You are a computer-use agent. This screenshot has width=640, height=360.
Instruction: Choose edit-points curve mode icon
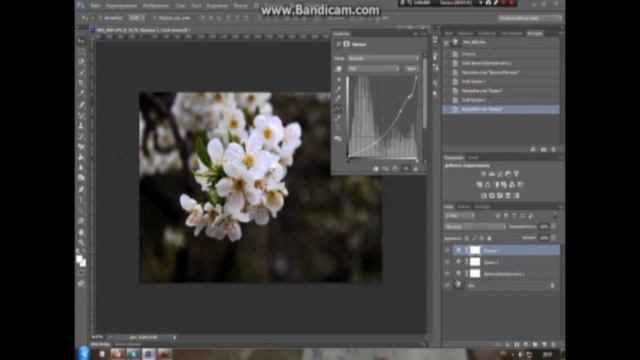[338, 109]
